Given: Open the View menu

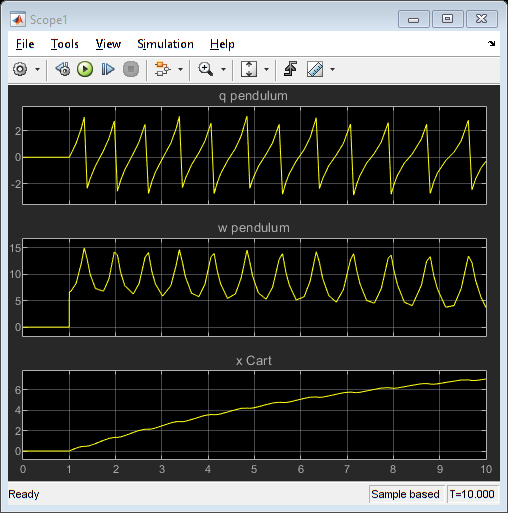Looking at the screenshot, I should pyautogui.click(x=108, y=44).
